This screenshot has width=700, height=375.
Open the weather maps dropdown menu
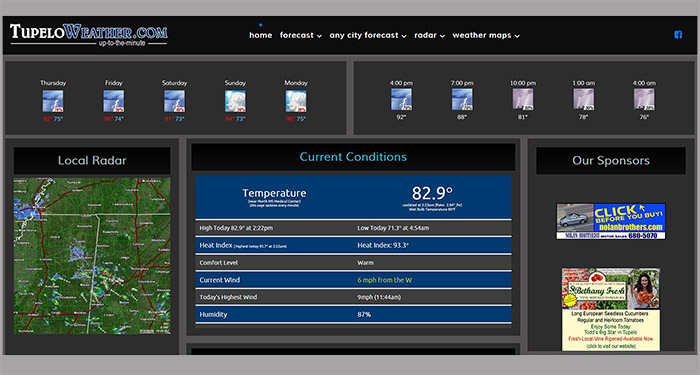486,35
